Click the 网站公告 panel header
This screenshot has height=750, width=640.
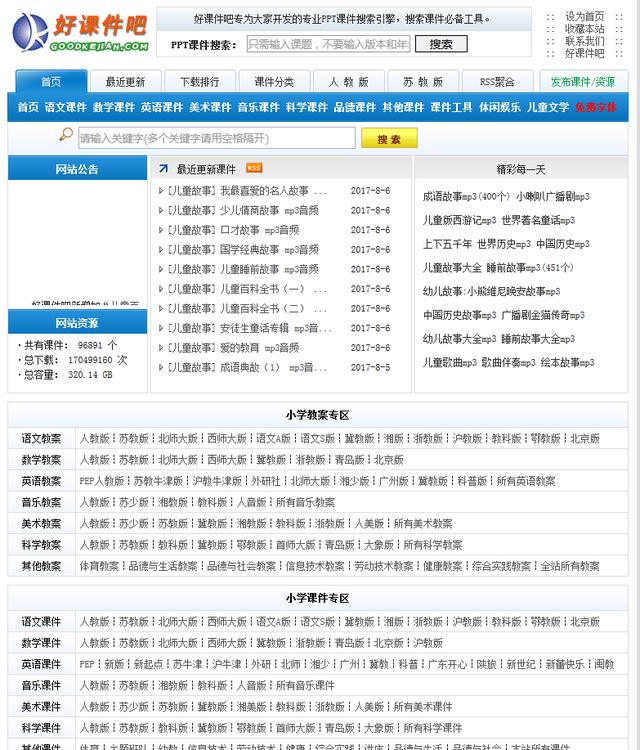(77, 168)
